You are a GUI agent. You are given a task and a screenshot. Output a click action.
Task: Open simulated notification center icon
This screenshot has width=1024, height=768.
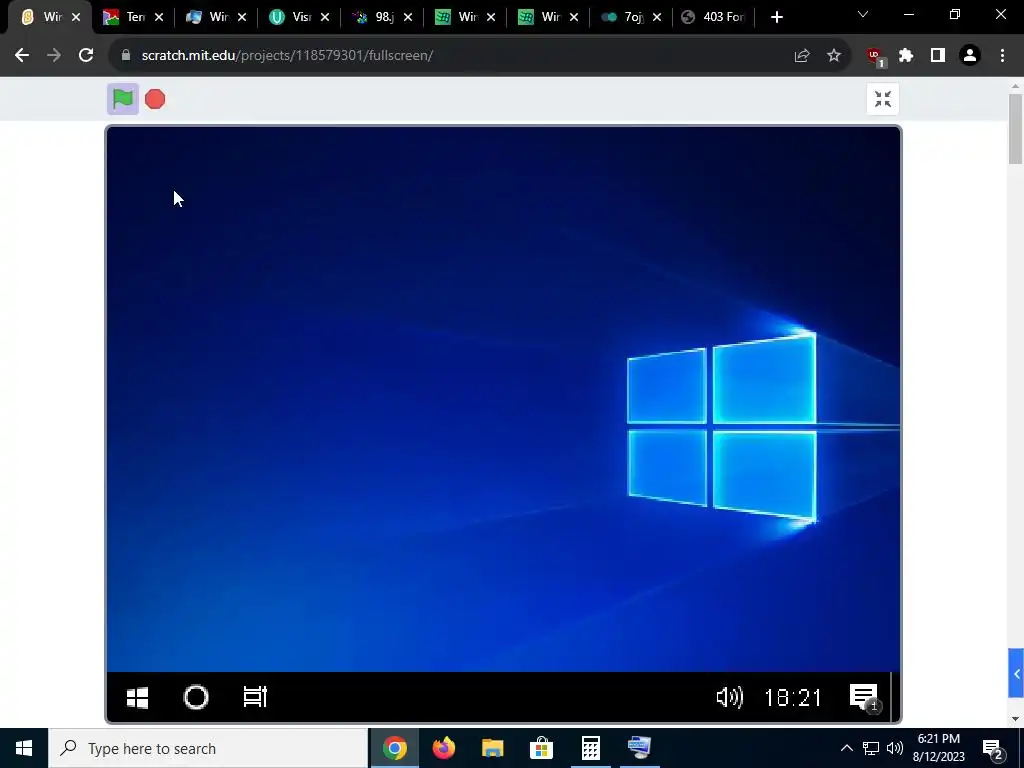[865, 697]
